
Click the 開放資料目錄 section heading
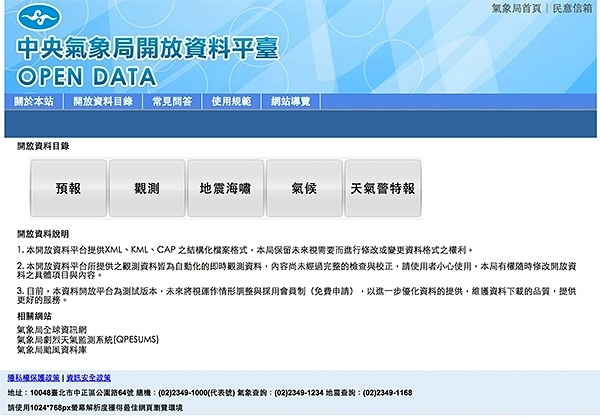43,146
